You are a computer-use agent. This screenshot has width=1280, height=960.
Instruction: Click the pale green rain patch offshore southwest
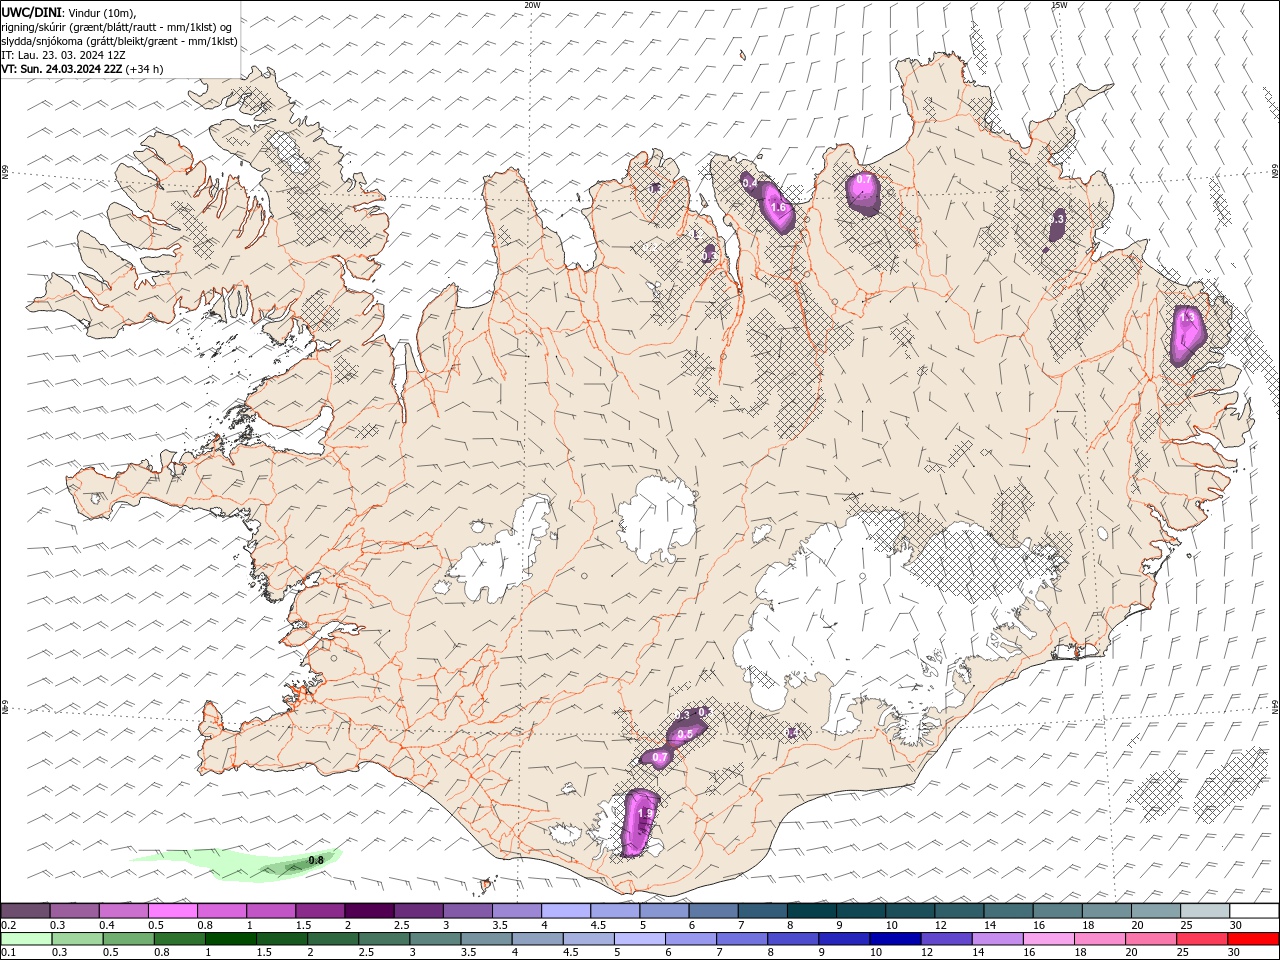pyautogui.click(x=236, y=865)
